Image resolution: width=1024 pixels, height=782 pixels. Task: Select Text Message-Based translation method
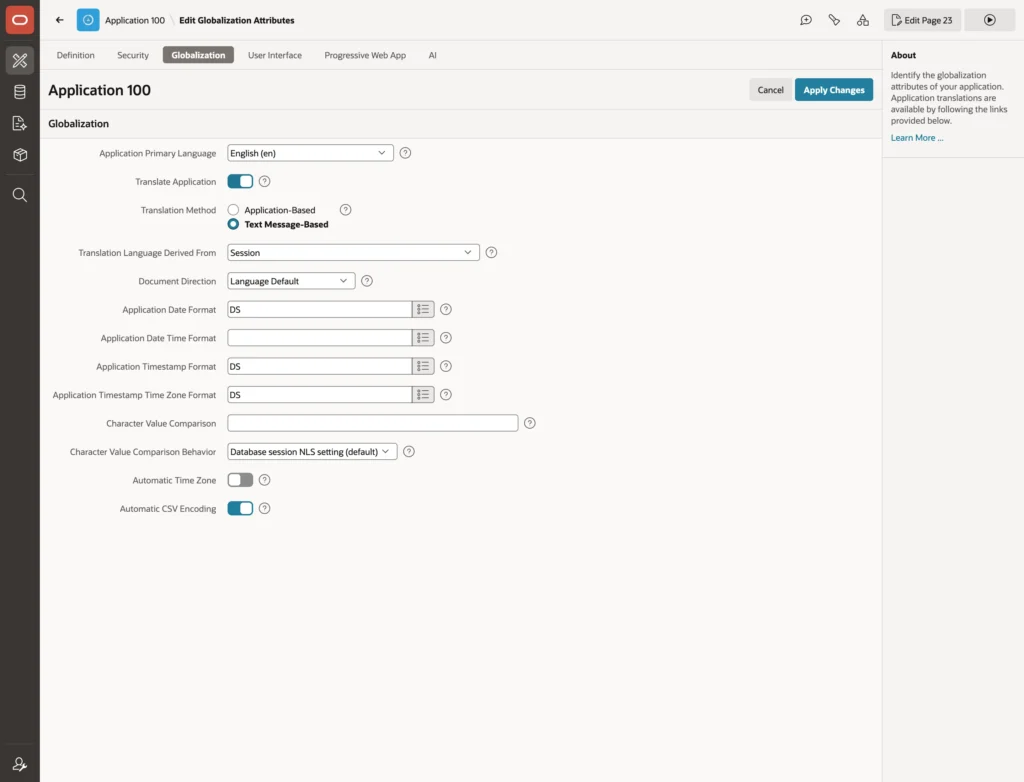(233, 224)
